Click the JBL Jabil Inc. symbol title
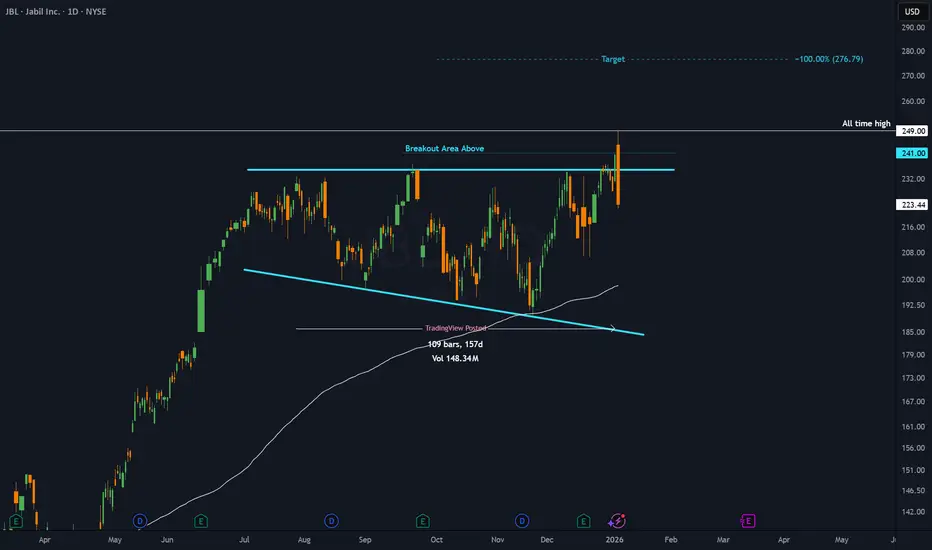The image size is (932, 550). (56, 11)
